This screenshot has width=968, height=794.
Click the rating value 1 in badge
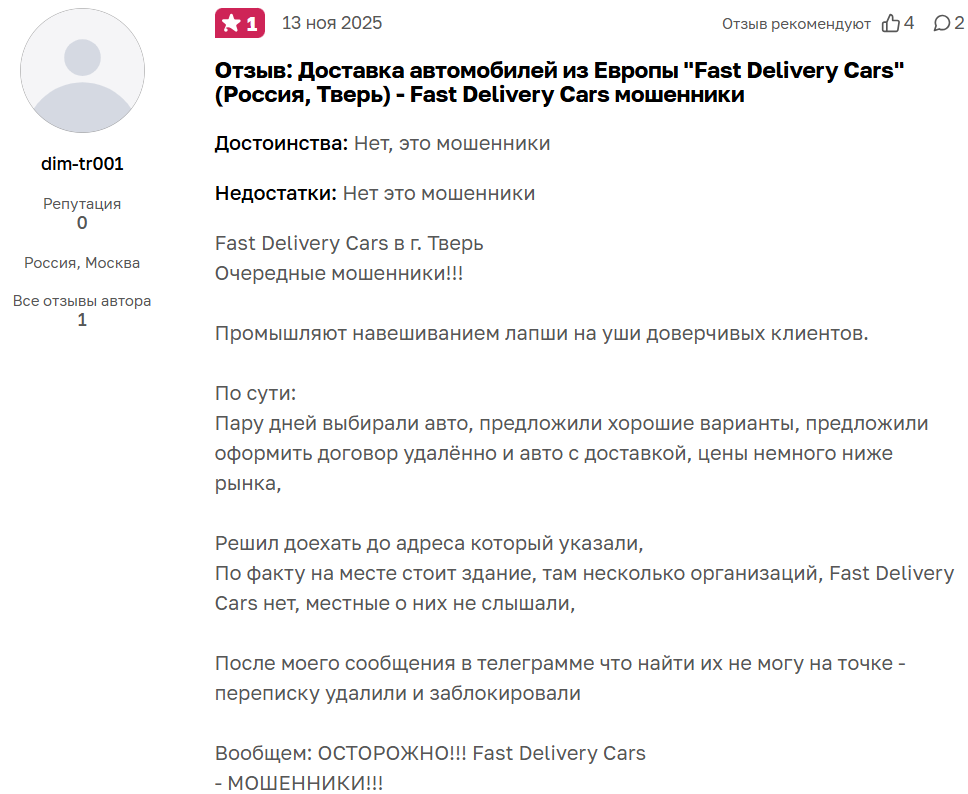[250, 22]
